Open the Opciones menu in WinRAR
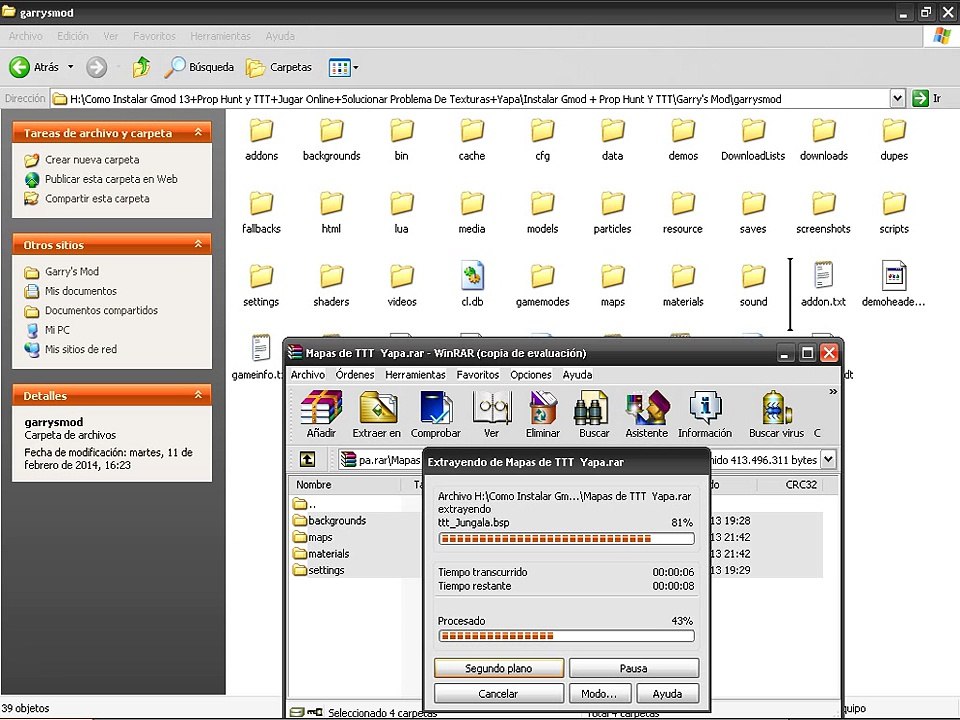960x720 pixels. click(531, 375)
